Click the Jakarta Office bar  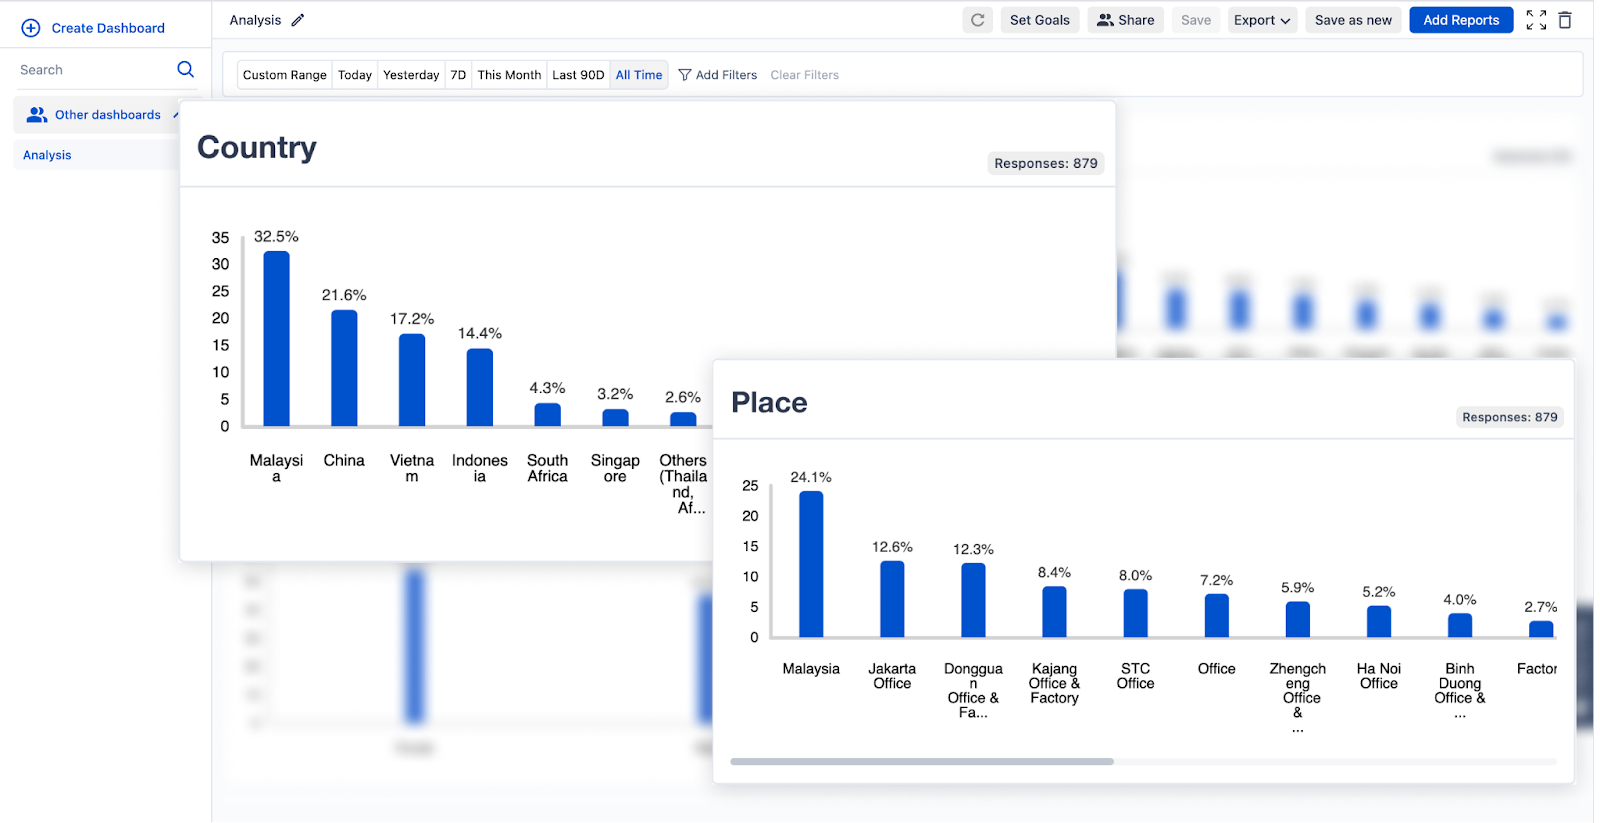click(x=892, y=599)
